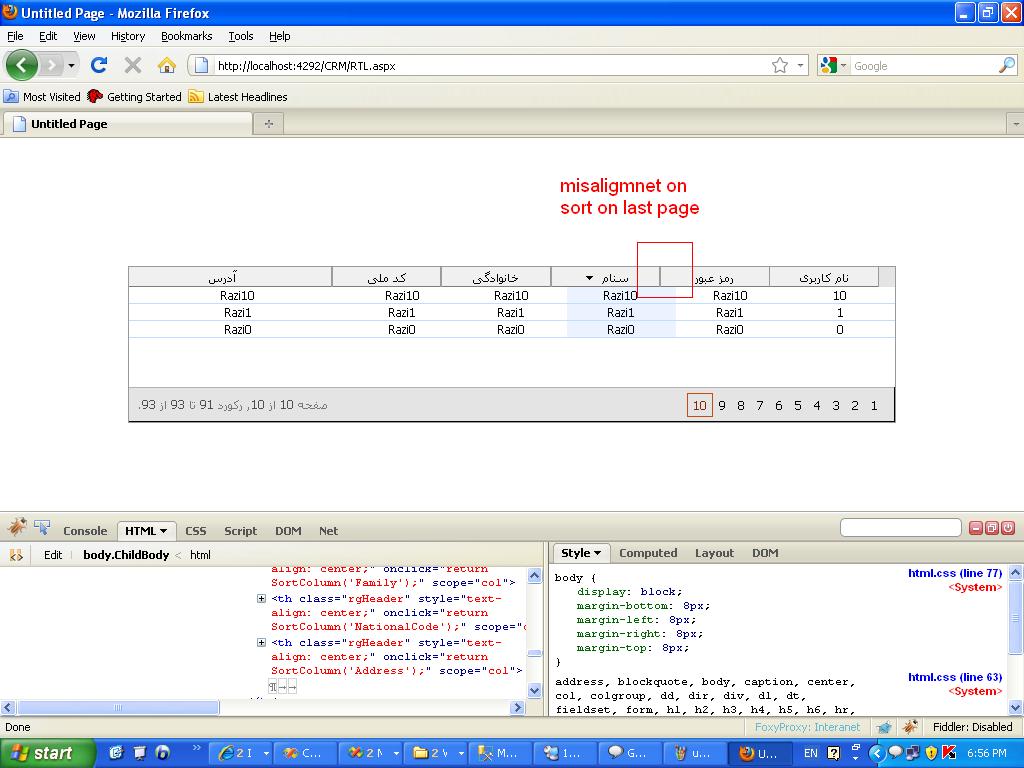
Task: Click the Windows Start button
Action: click(42, 753)
